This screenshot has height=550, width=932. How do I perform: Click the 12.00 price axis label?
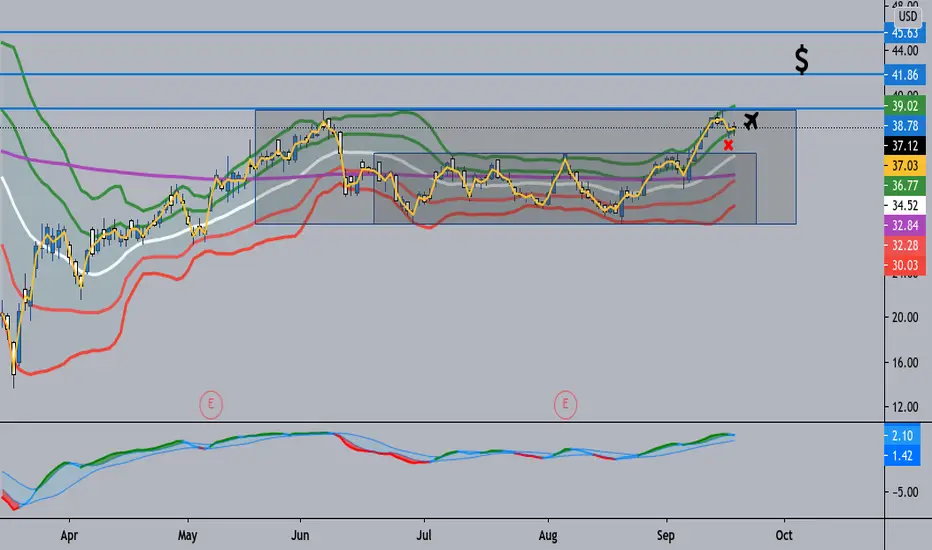tap(905, 407)
